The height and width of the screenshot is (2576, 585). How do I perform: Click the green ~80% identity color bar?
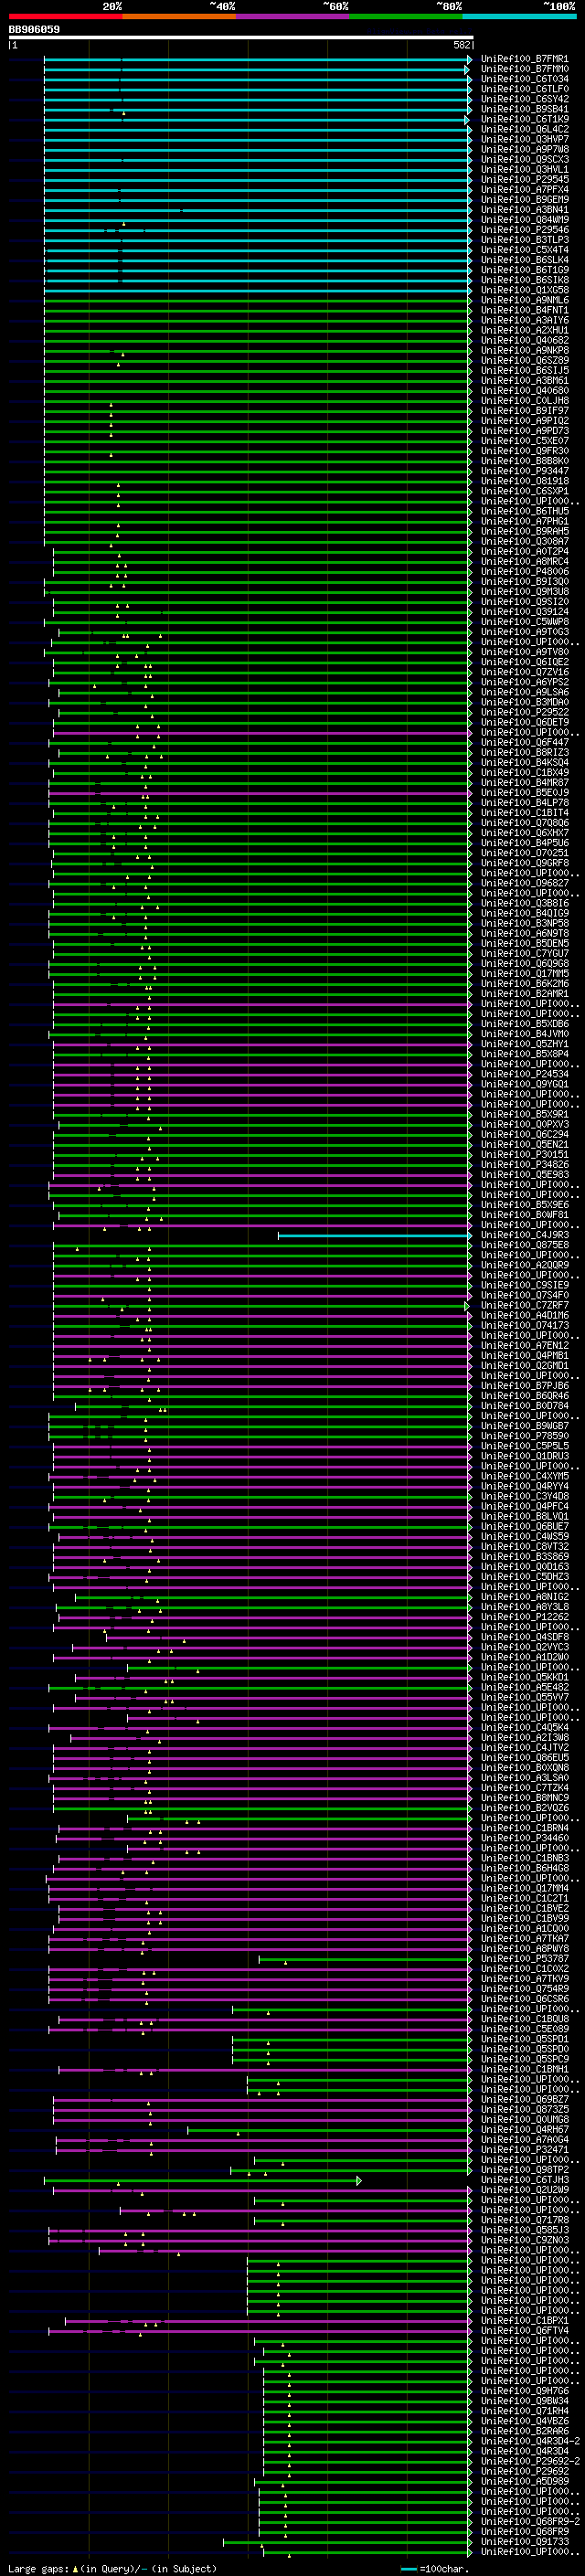[x=406, y=16]
